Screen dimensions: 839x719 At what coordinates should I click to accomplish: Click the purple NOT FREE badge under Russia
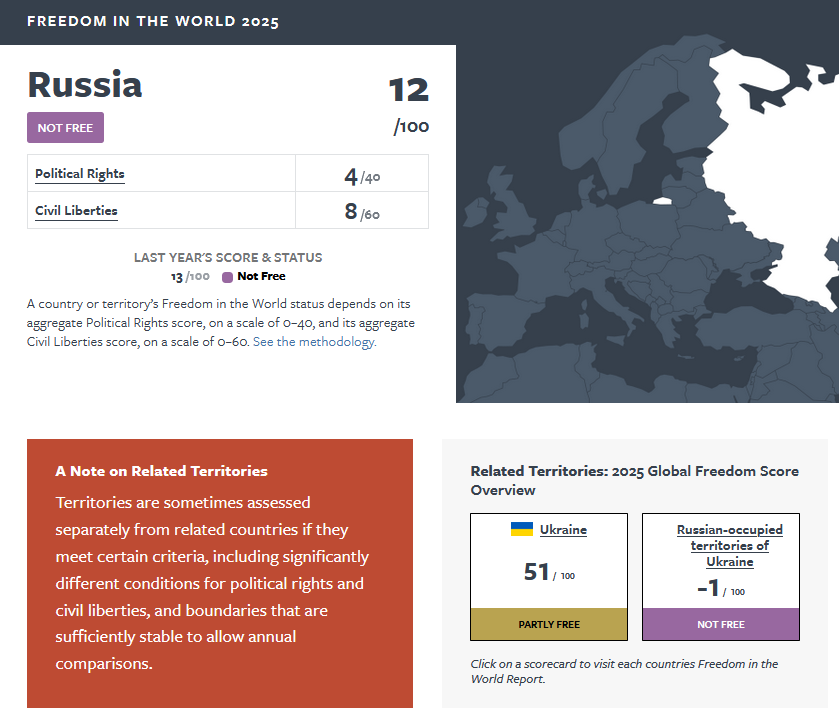pyautogui.click(x=65, y=127)
